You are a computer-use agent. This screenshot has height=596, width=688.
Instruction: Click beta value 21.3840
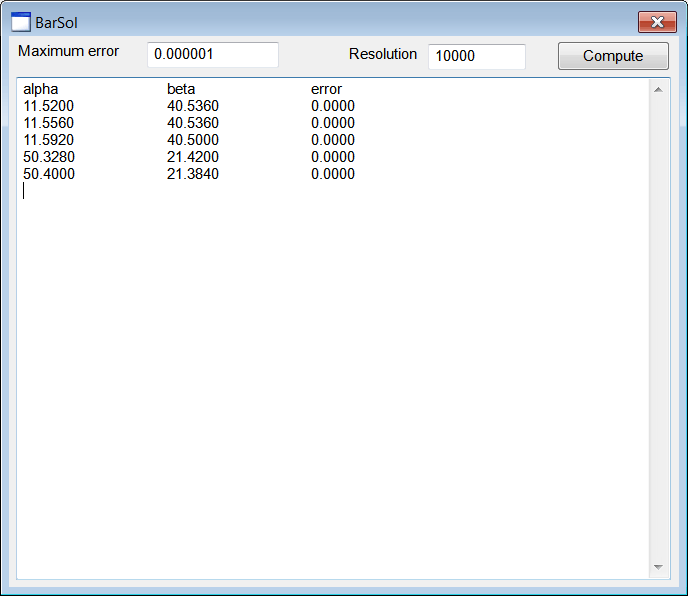click(x=193, y=174)
